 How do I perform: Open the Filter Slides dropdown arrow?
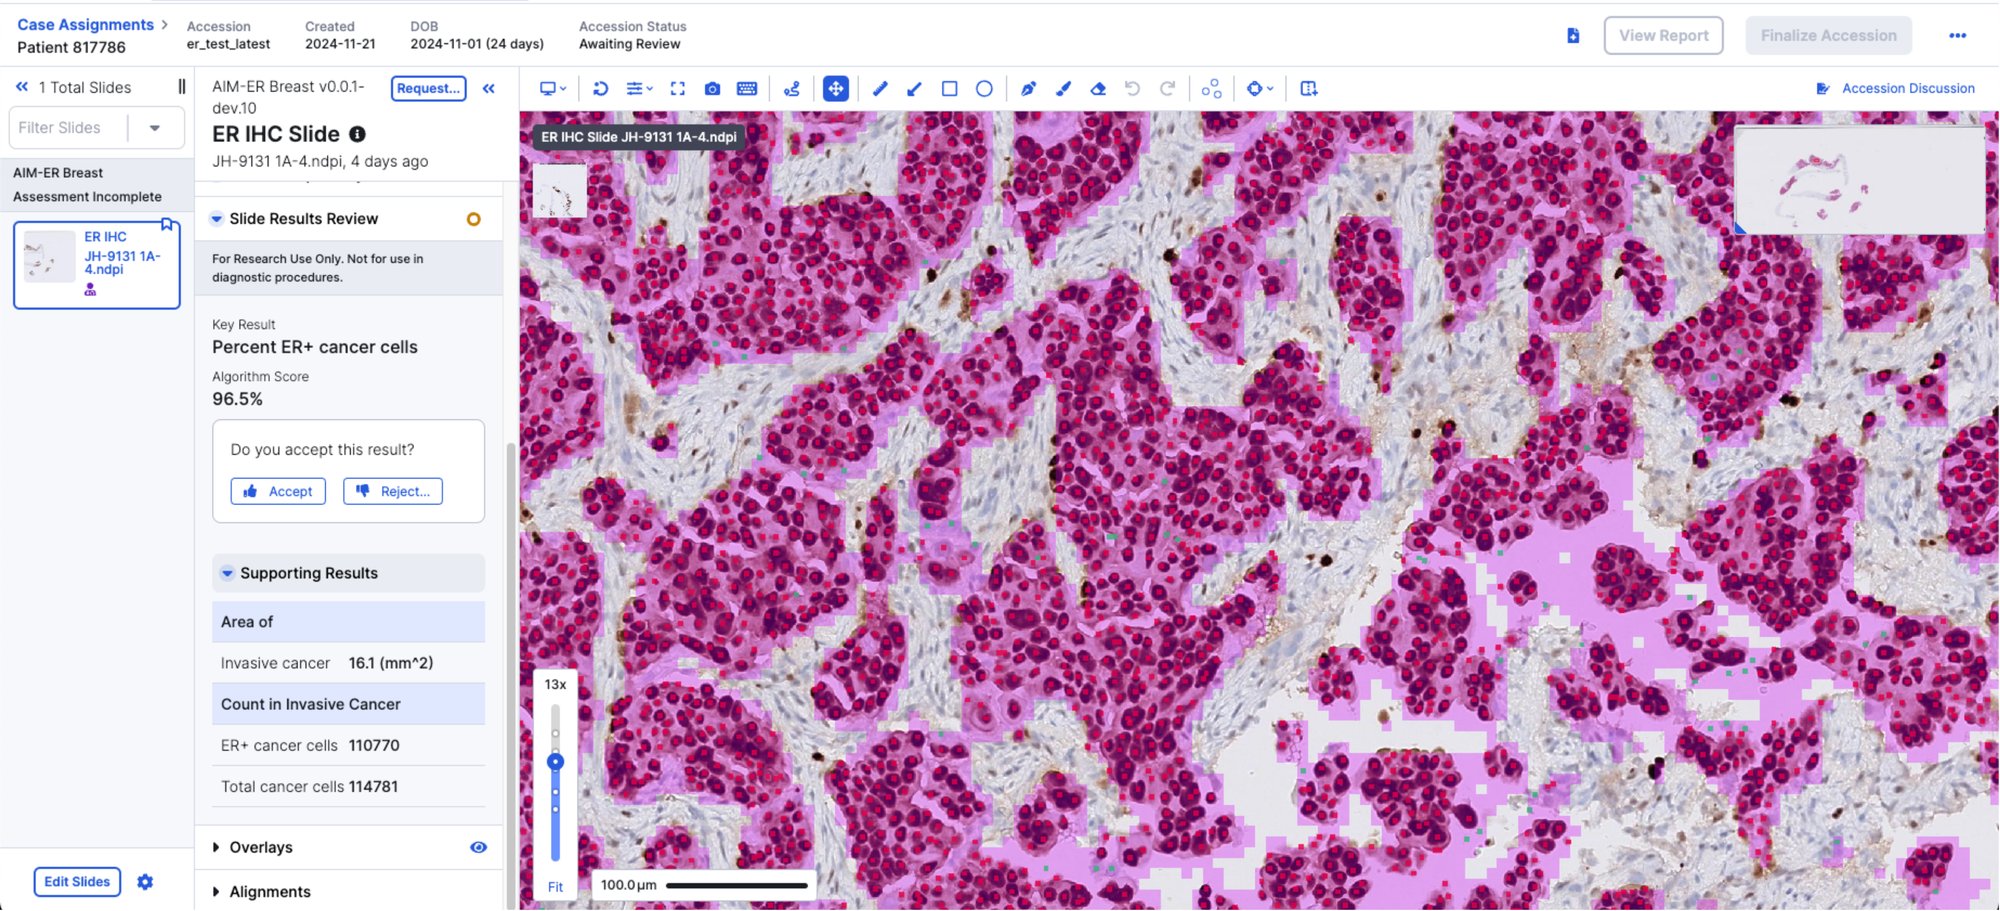tap(155, 128)
